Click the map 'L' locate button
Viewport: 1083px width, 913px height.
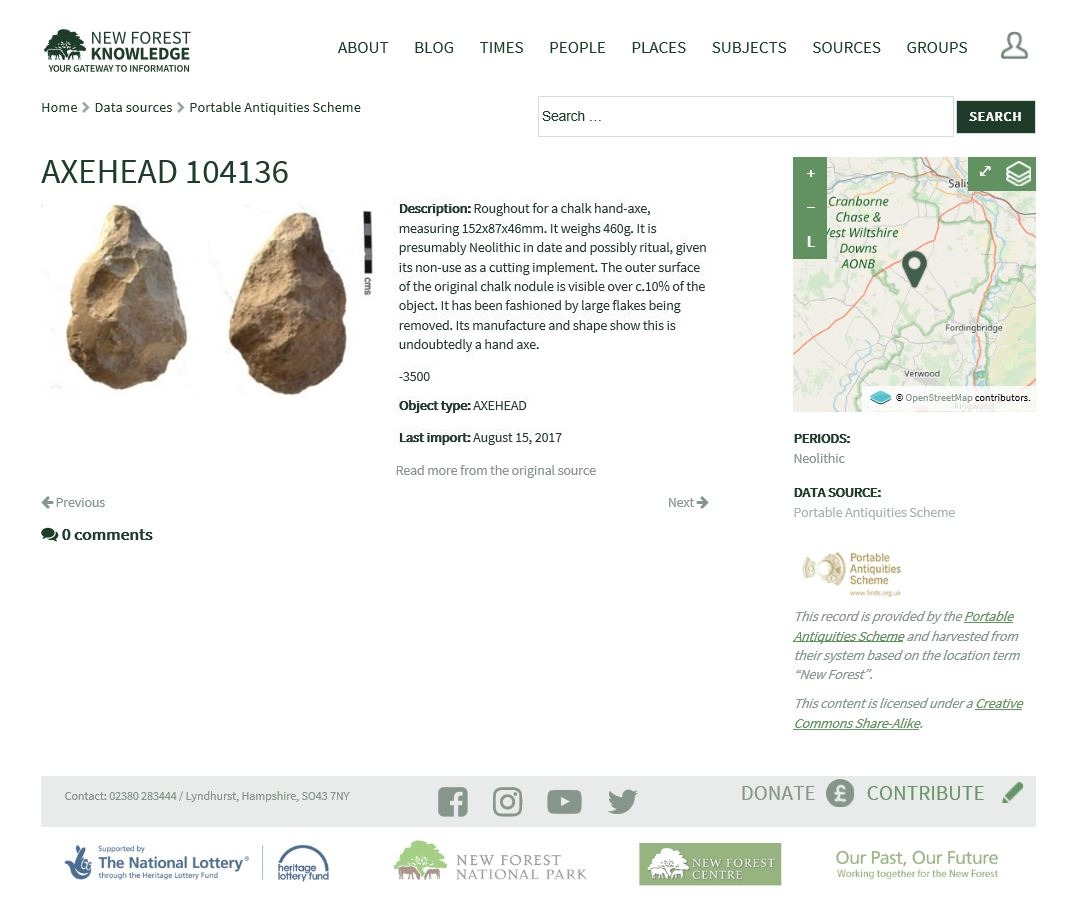click(810, 242)
